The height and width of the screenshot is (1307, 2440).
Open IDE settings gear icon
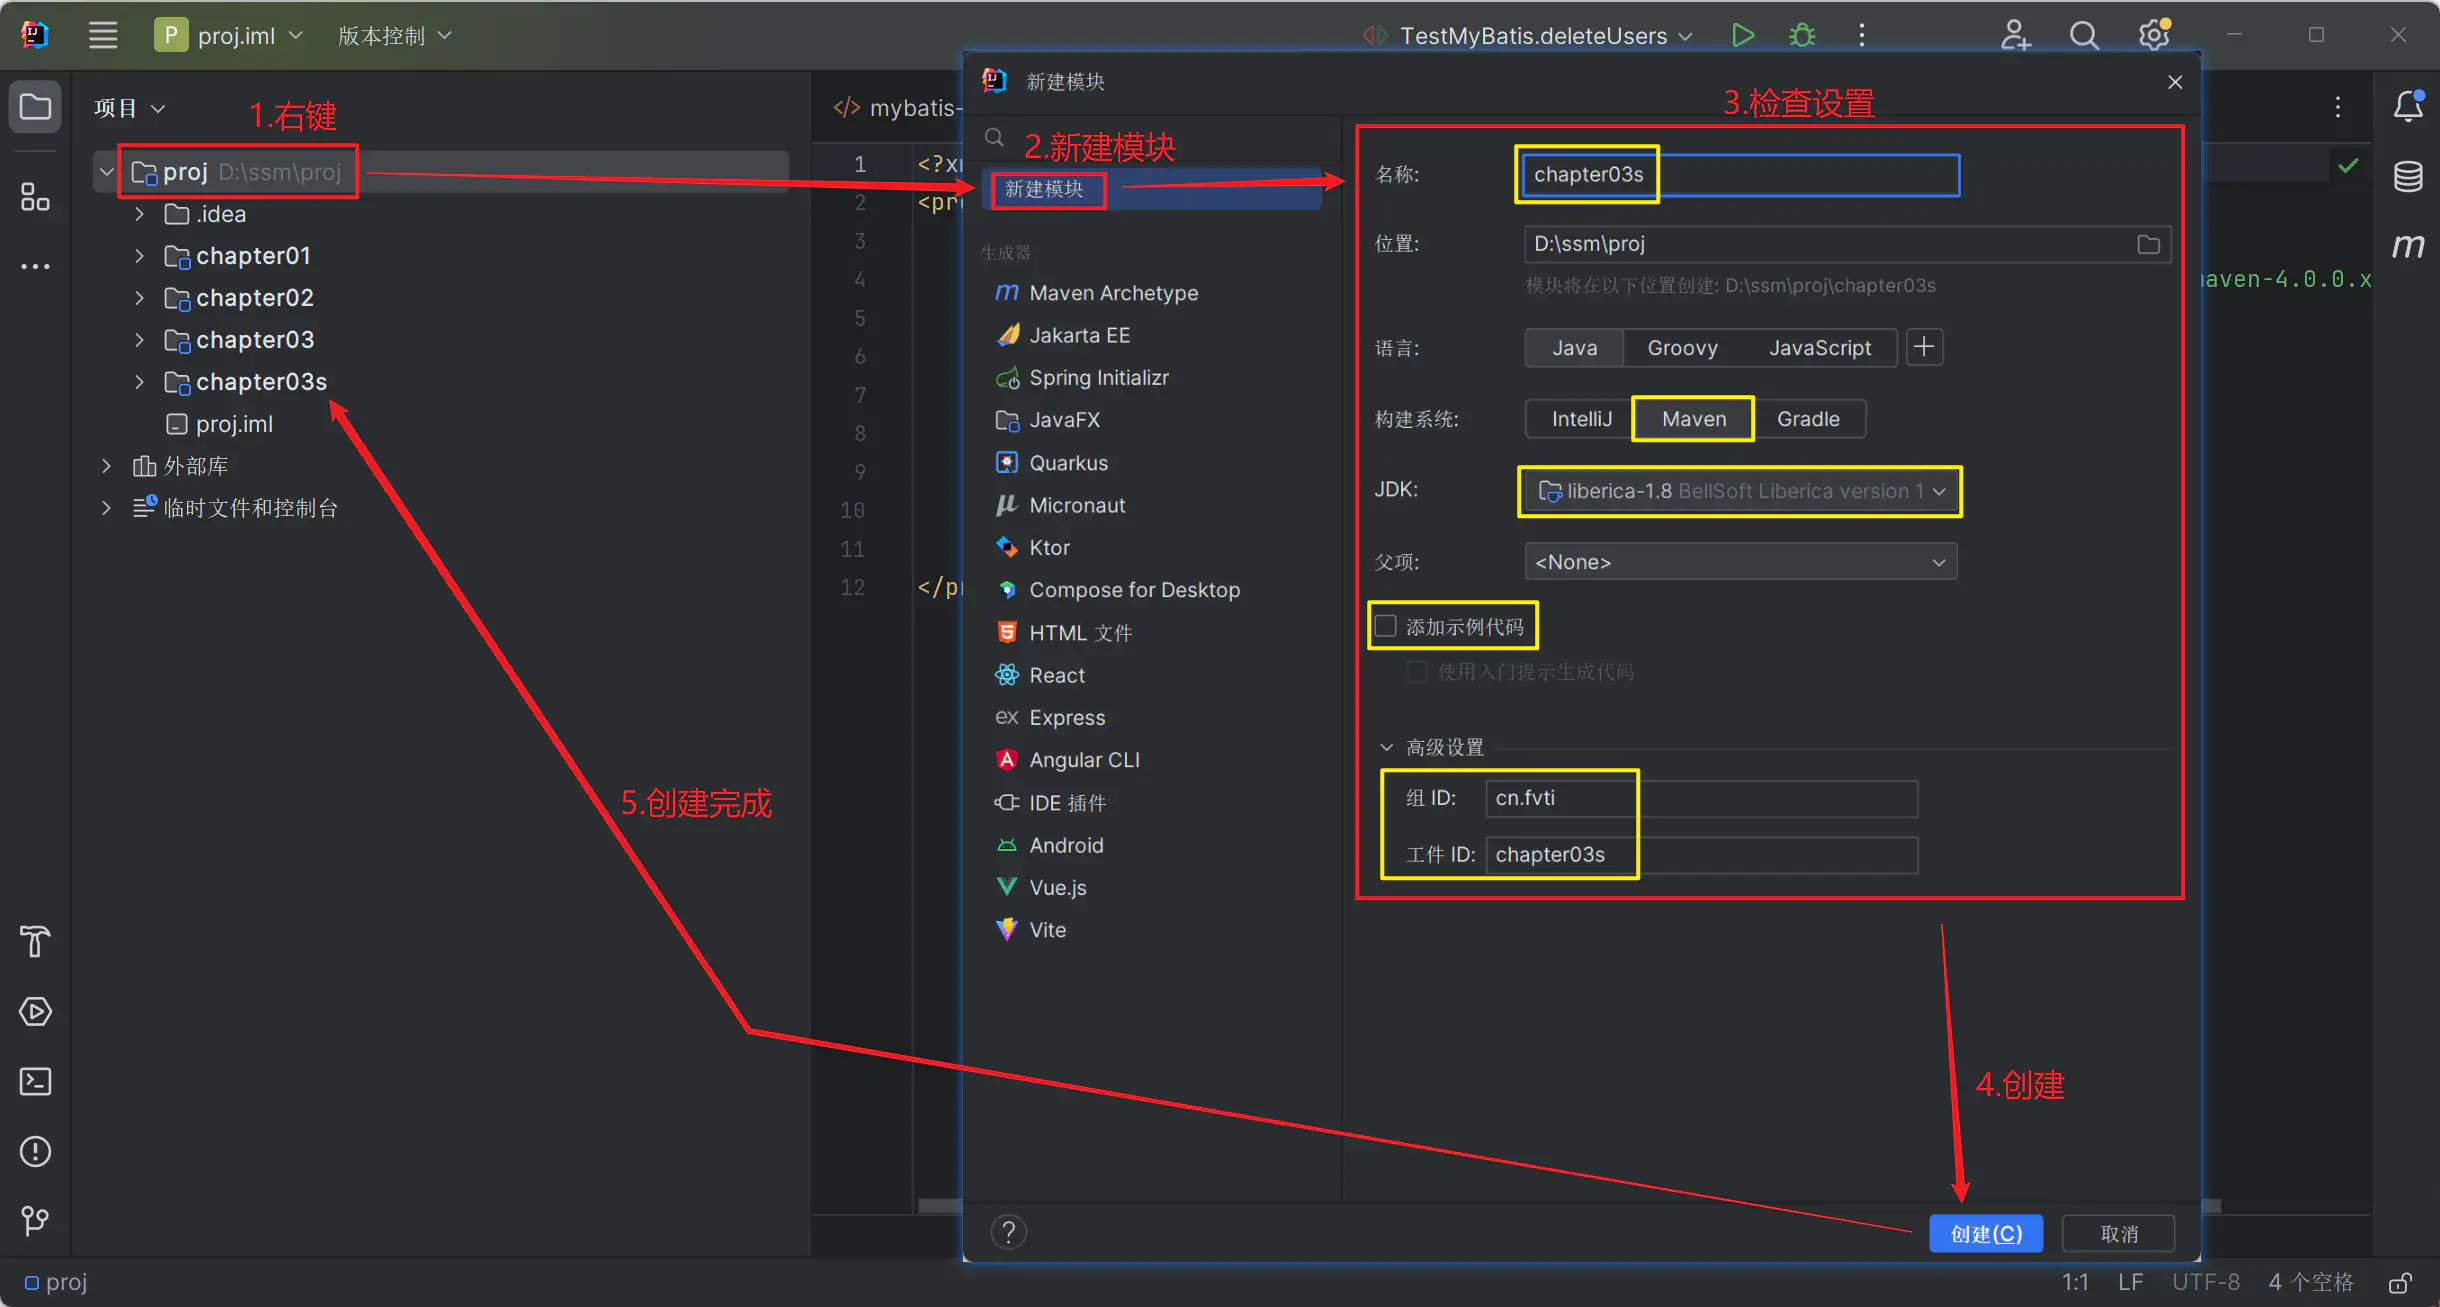2154,35
